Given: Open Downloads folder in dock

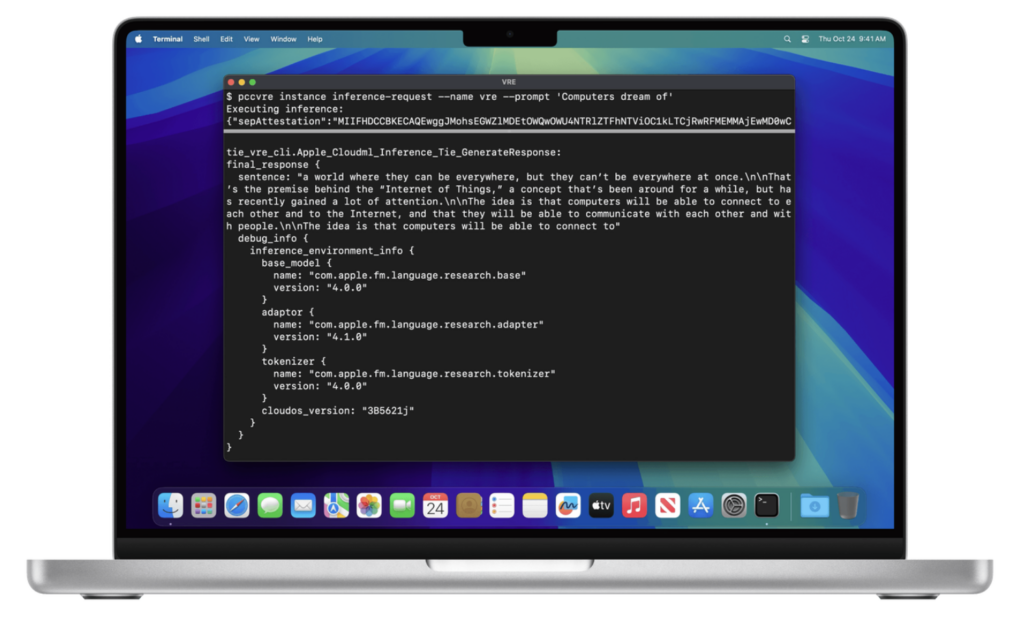Looking at the screenshot, I should tap(814, 505).
